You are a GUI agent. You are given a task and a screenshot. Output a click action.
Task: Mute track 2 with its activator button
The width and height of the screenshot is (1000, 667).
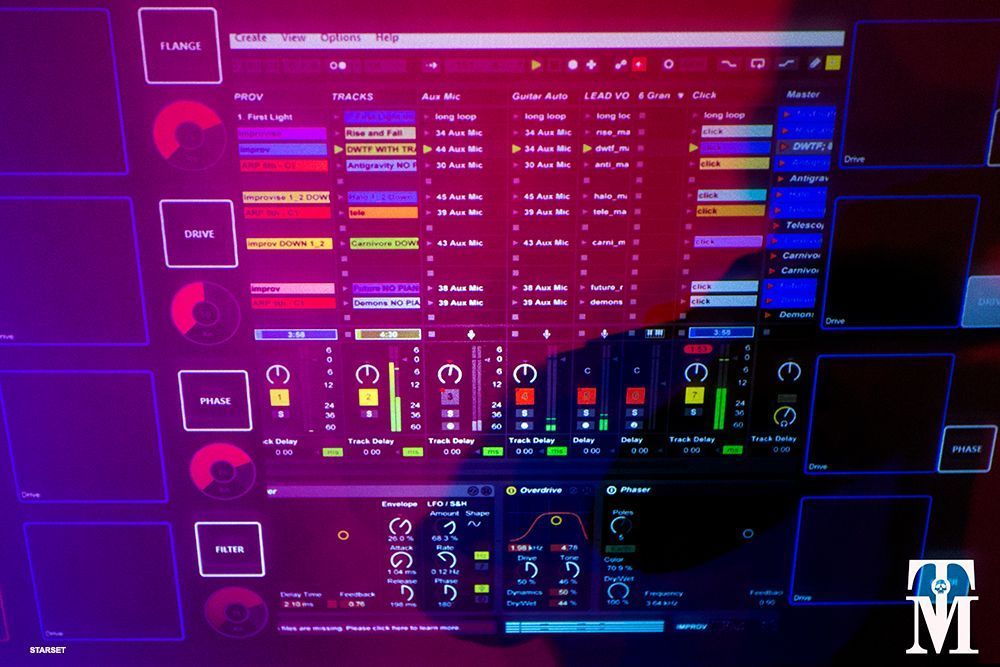(368, 398)
